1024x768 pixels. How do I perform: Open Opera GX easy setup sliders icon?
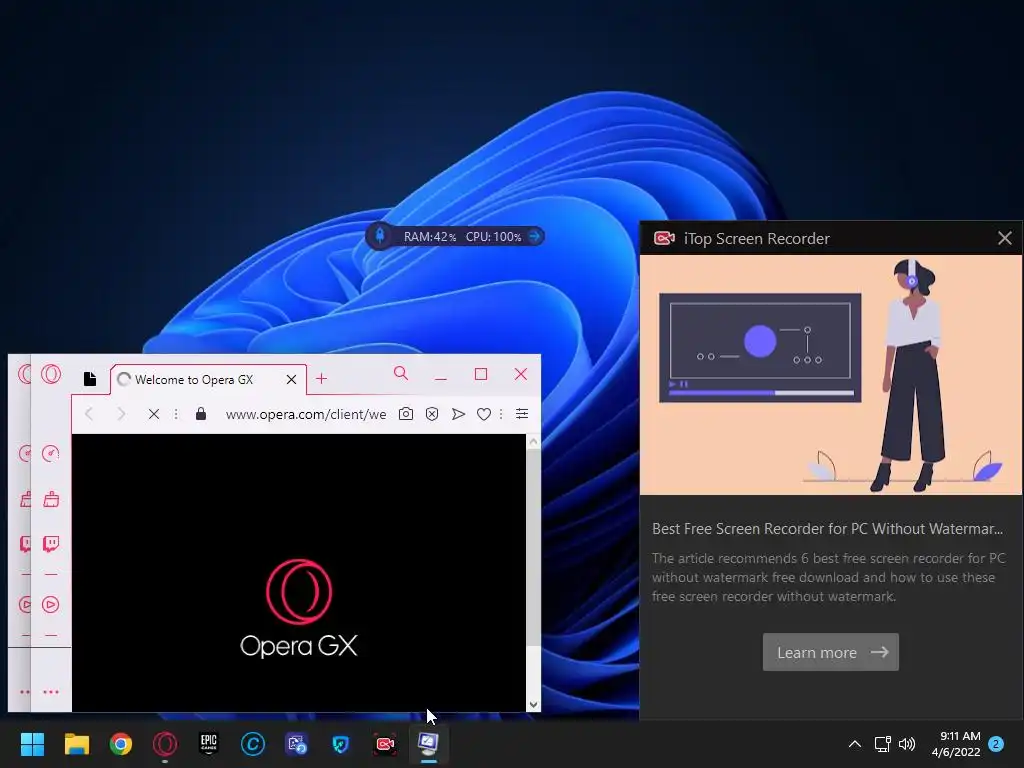point(522,413)
